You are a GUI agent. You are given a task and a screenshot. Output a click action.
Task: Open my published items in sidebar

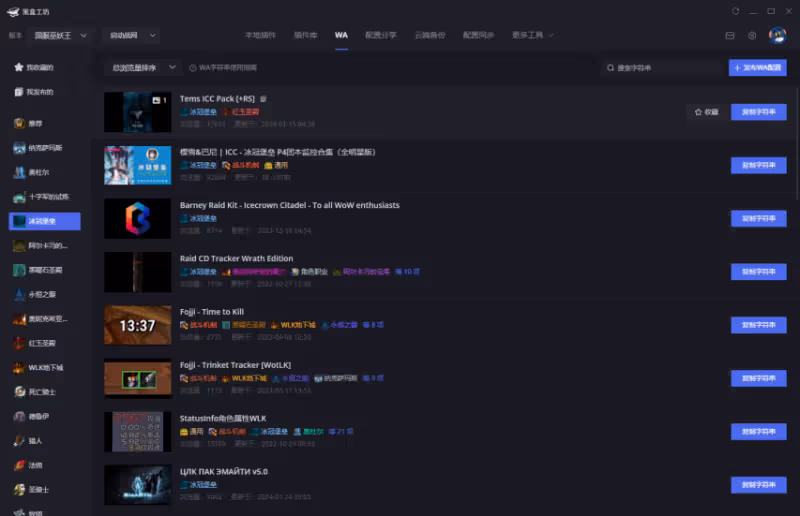pyautogui.click(x=35, y=92)
